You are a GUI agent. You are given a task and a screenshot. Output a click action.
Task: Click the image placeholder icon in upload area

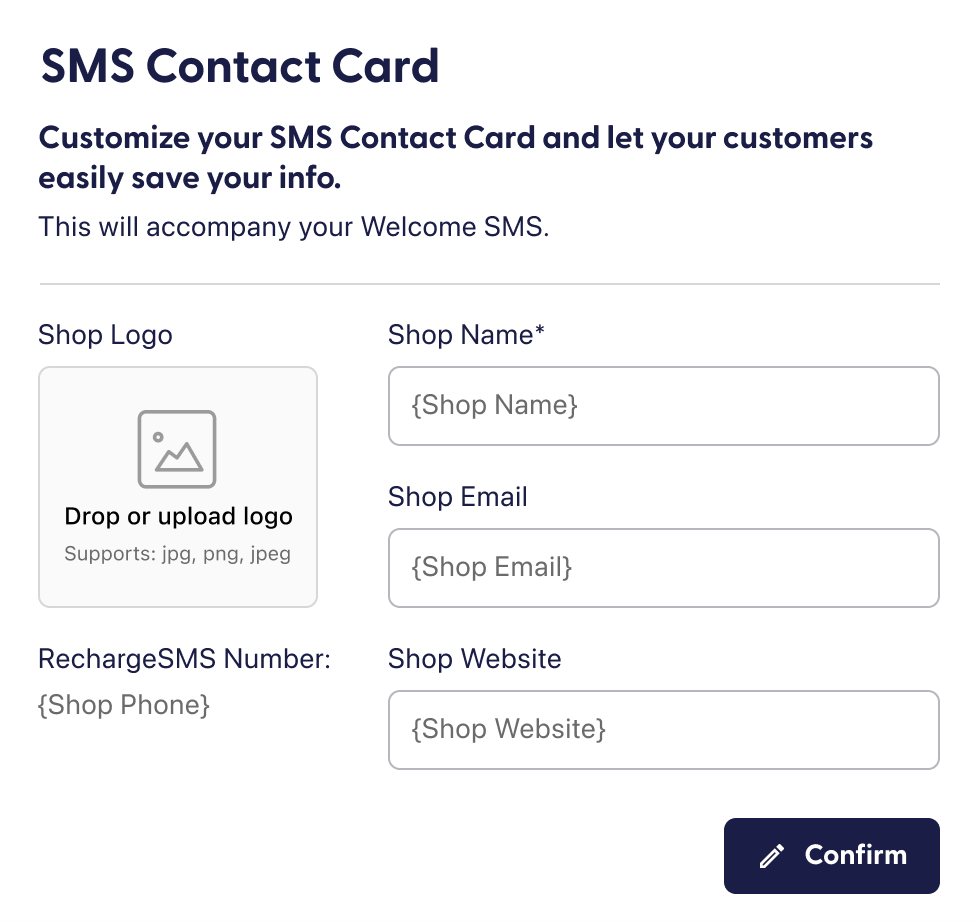tap(177, 448)
